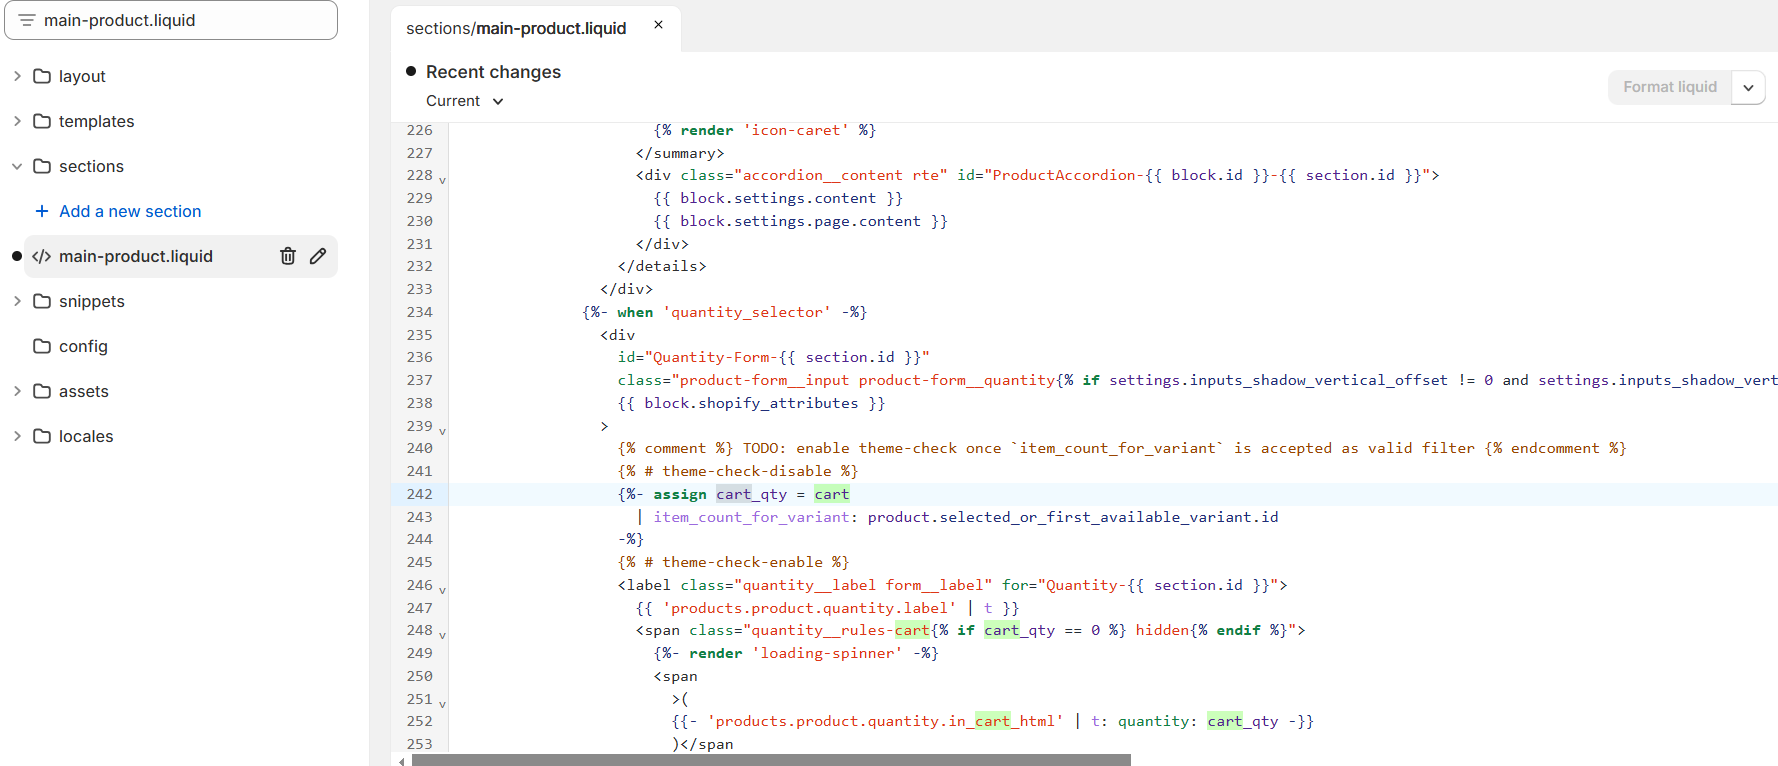Click line number 242 in the gutter
The width and height of the screenshot is (1778, 766).
(420, 494)
